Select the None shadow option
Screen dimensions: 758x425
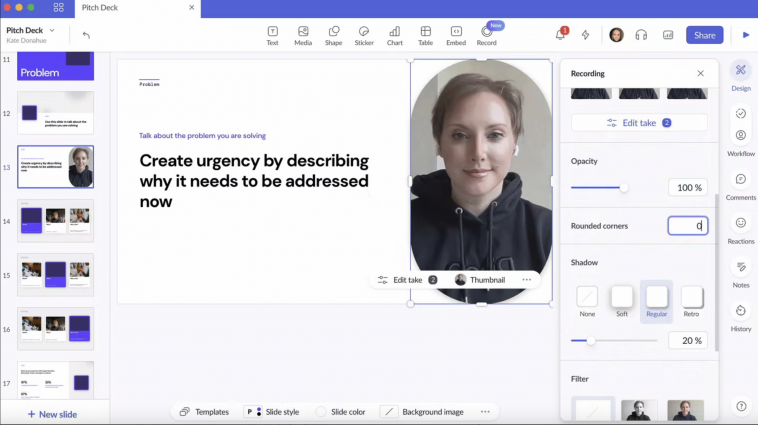pos(587,301)
